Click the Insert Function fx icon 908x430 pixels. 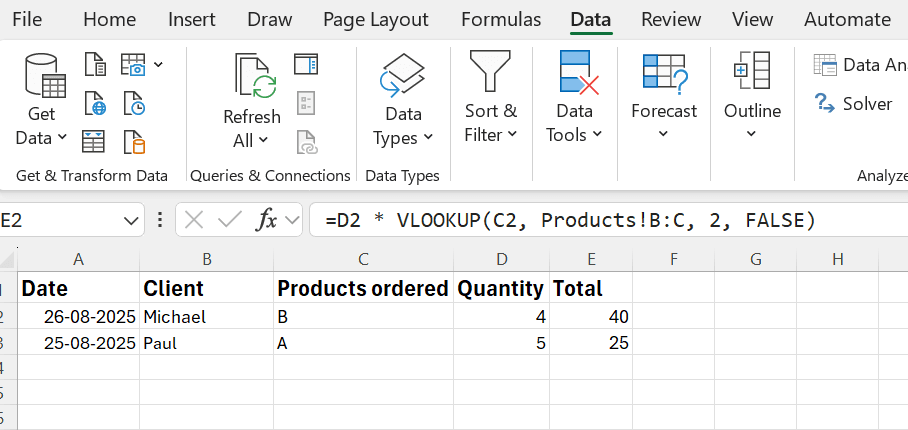[266, 220]
